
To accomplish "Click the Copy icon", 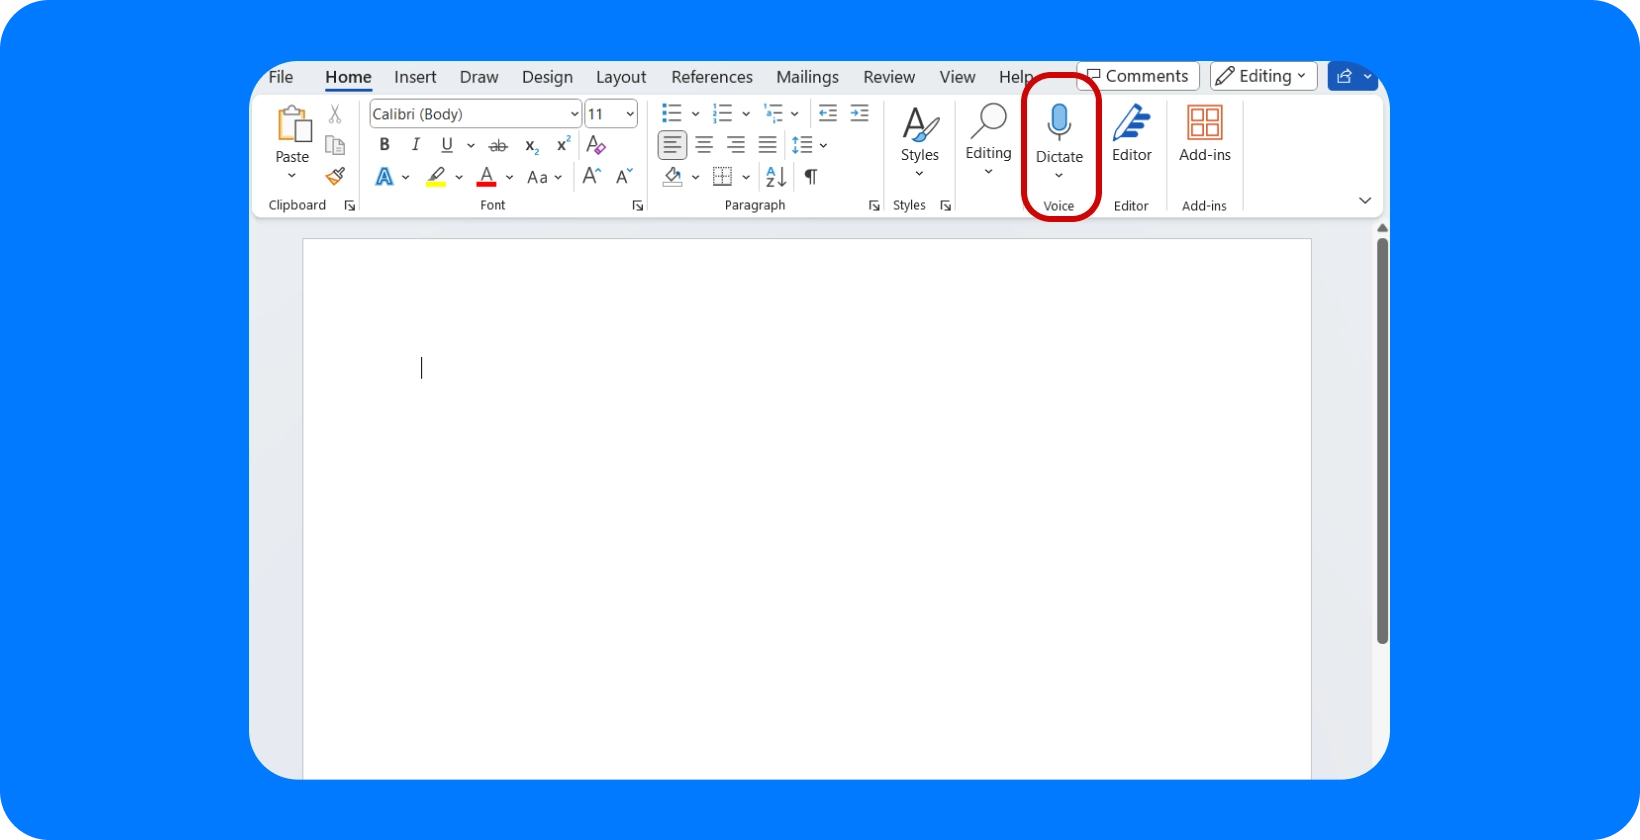I will (x=335, y=145).
